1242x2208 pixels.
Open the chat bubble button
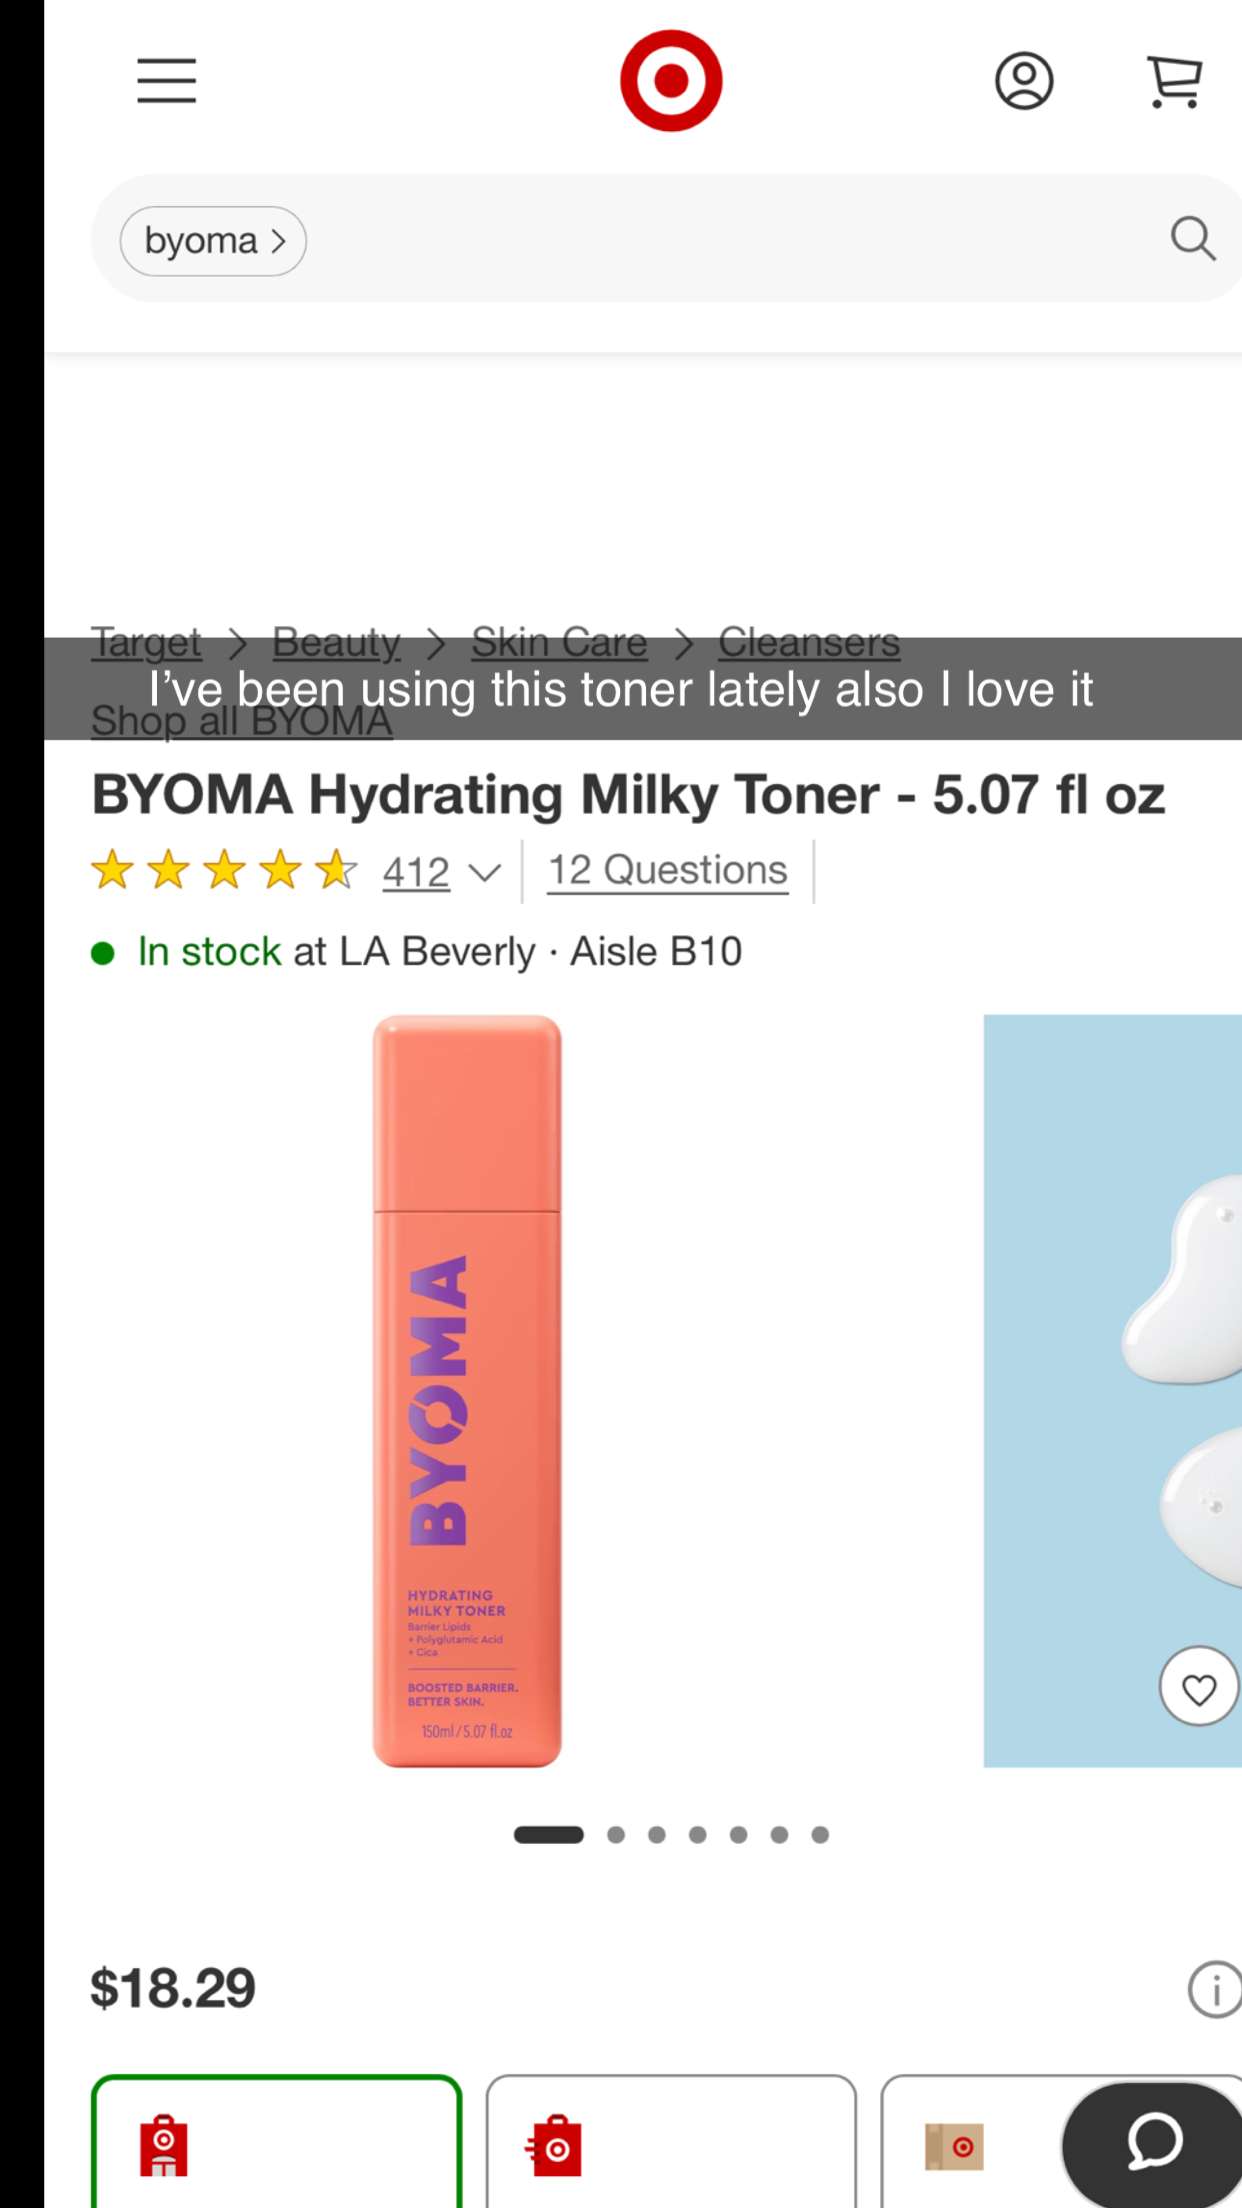[x=1153, y=2143]
